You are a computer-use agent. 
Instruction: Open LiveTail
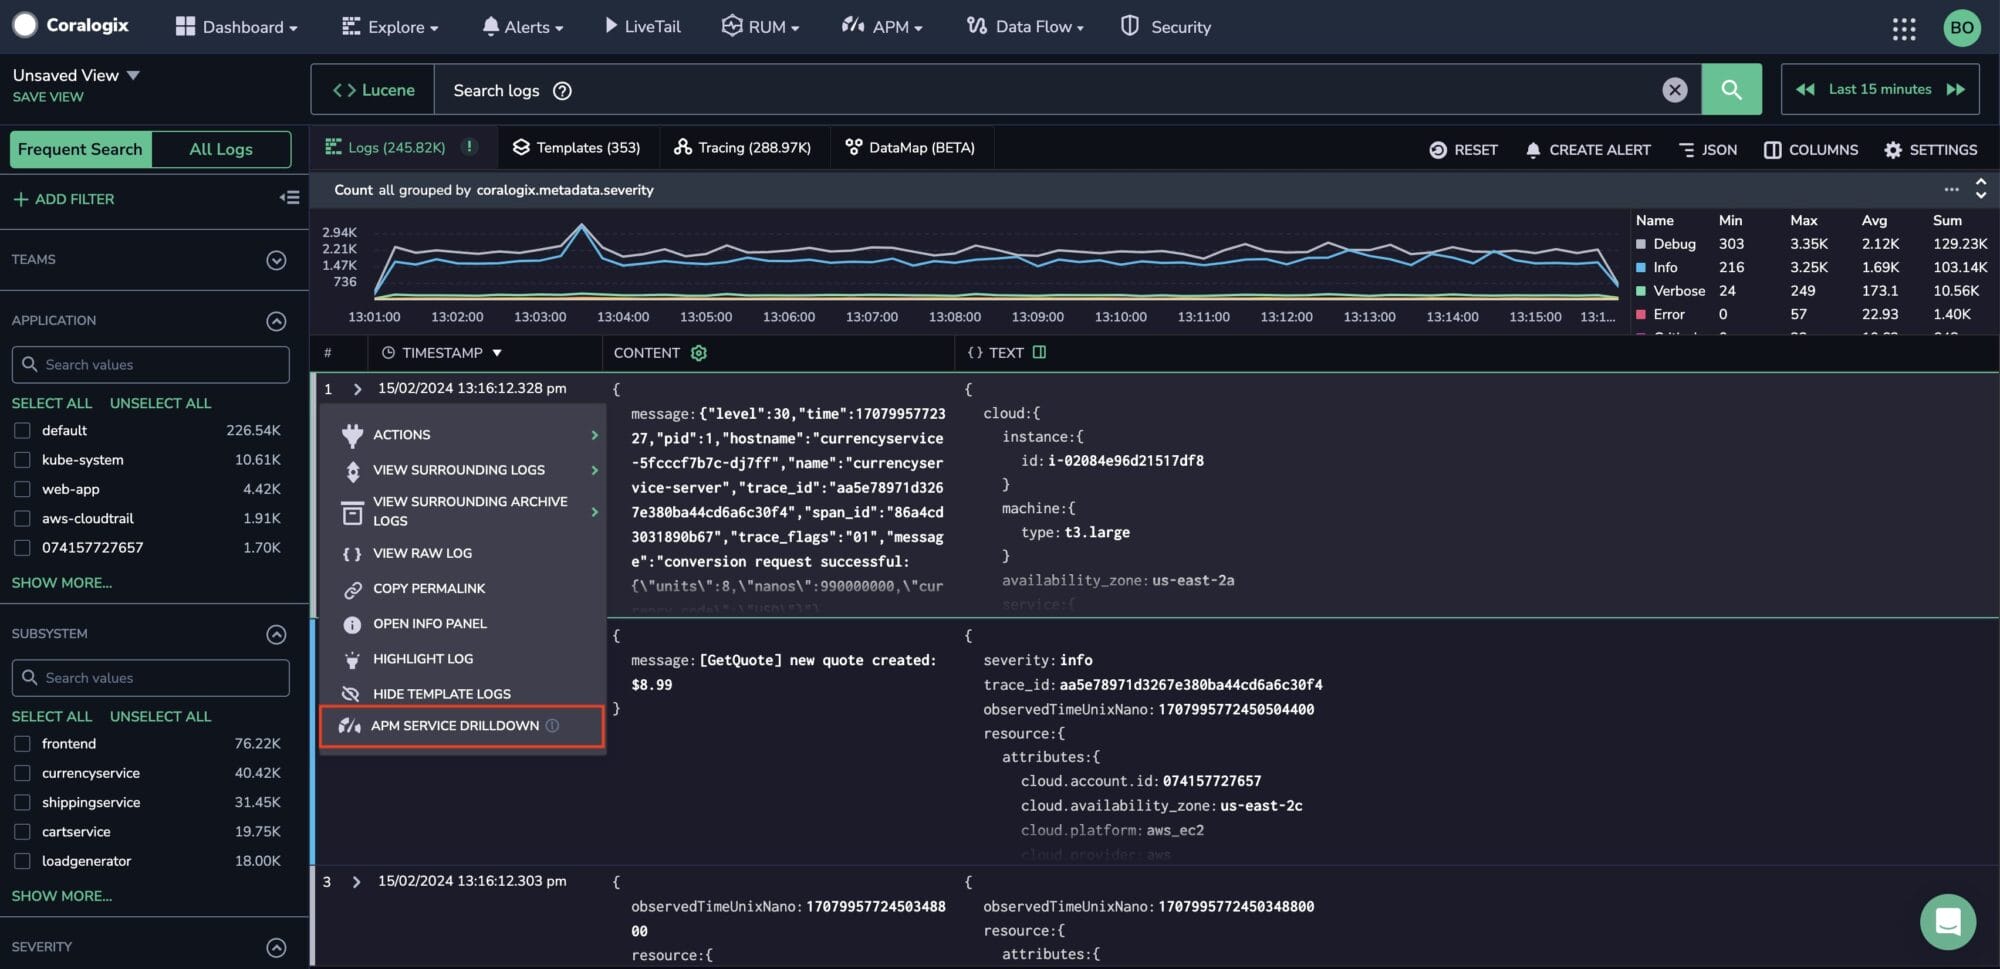click(x=642, y=27)
